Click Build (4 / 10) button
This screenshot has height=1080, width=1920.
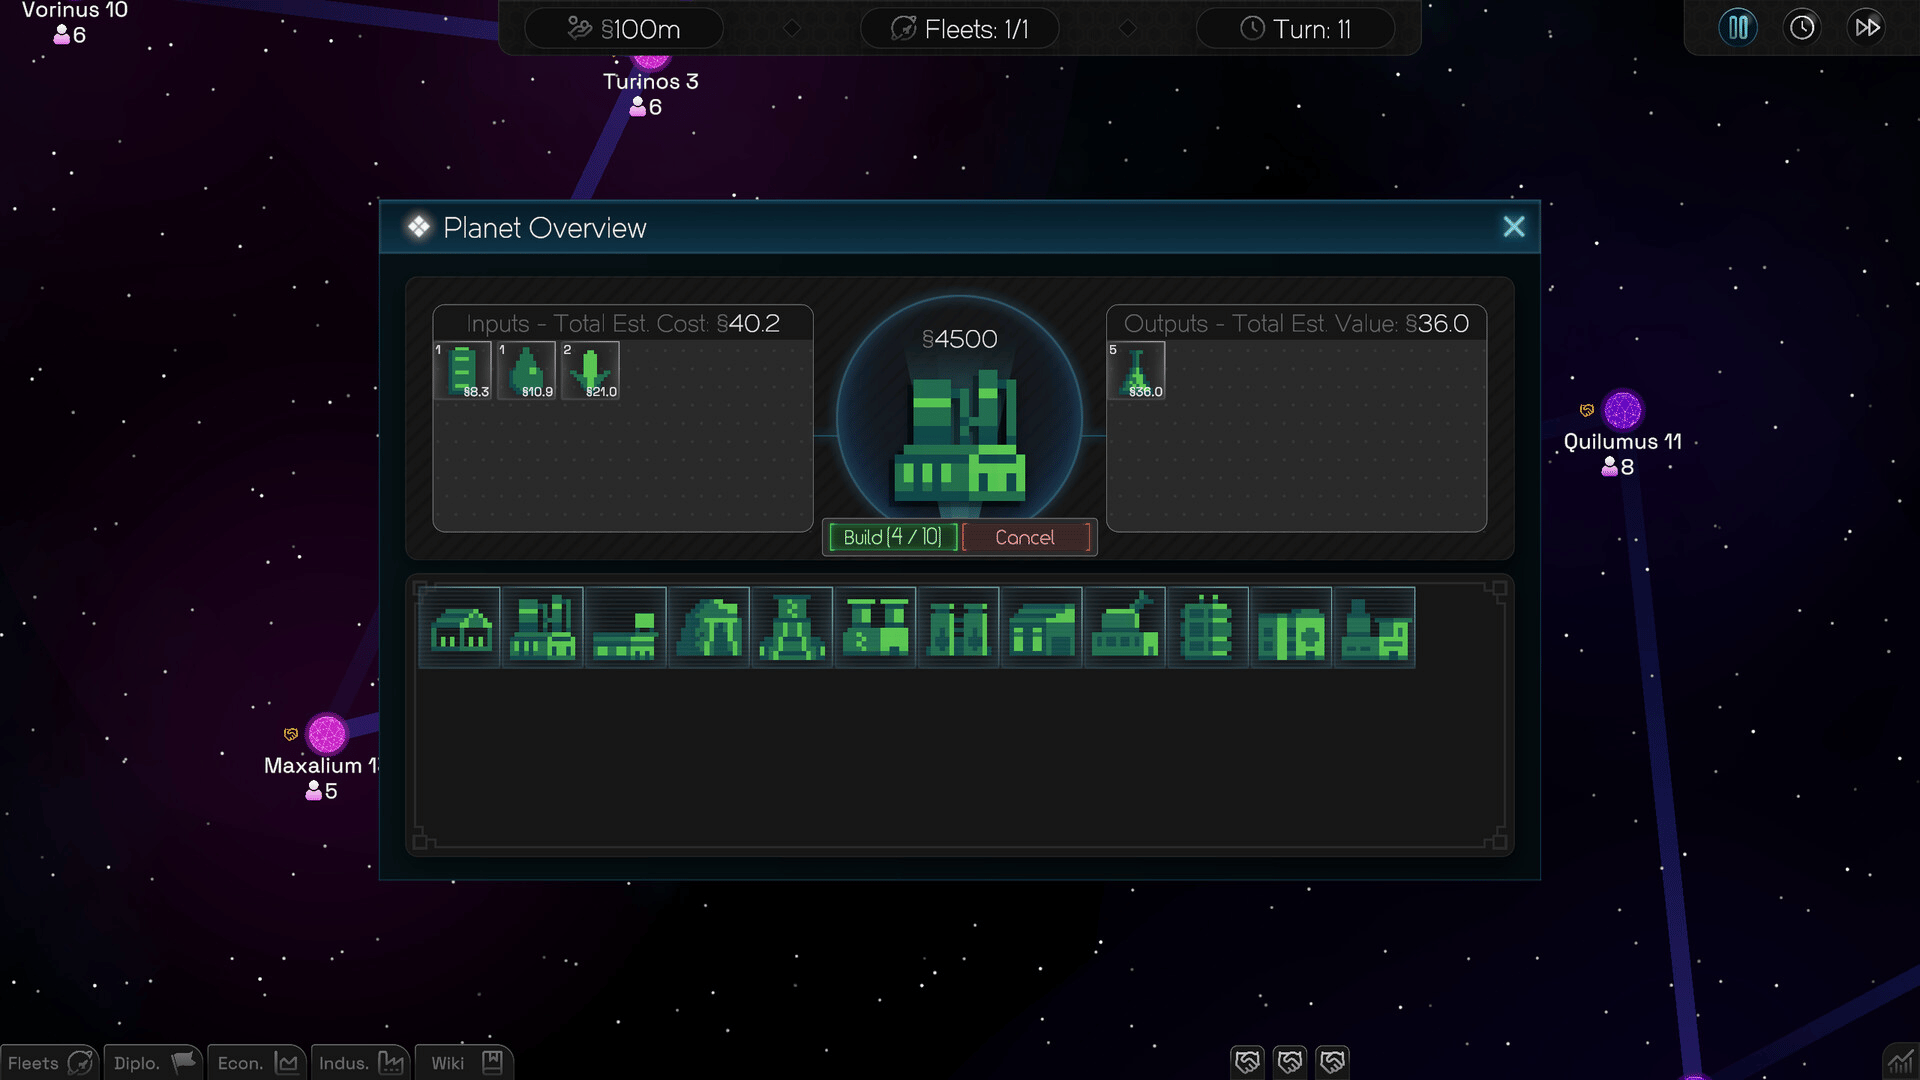coord(892,537)
